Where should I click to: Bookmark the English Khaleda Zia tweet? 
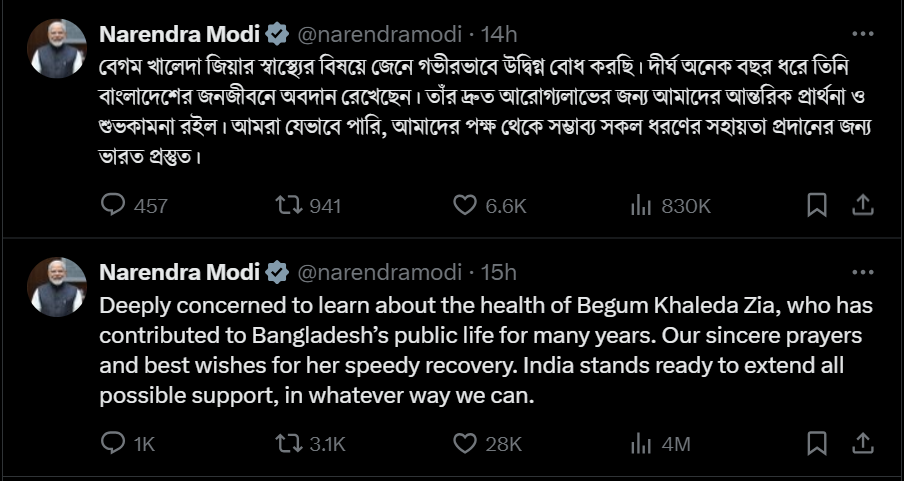(817, 444)
